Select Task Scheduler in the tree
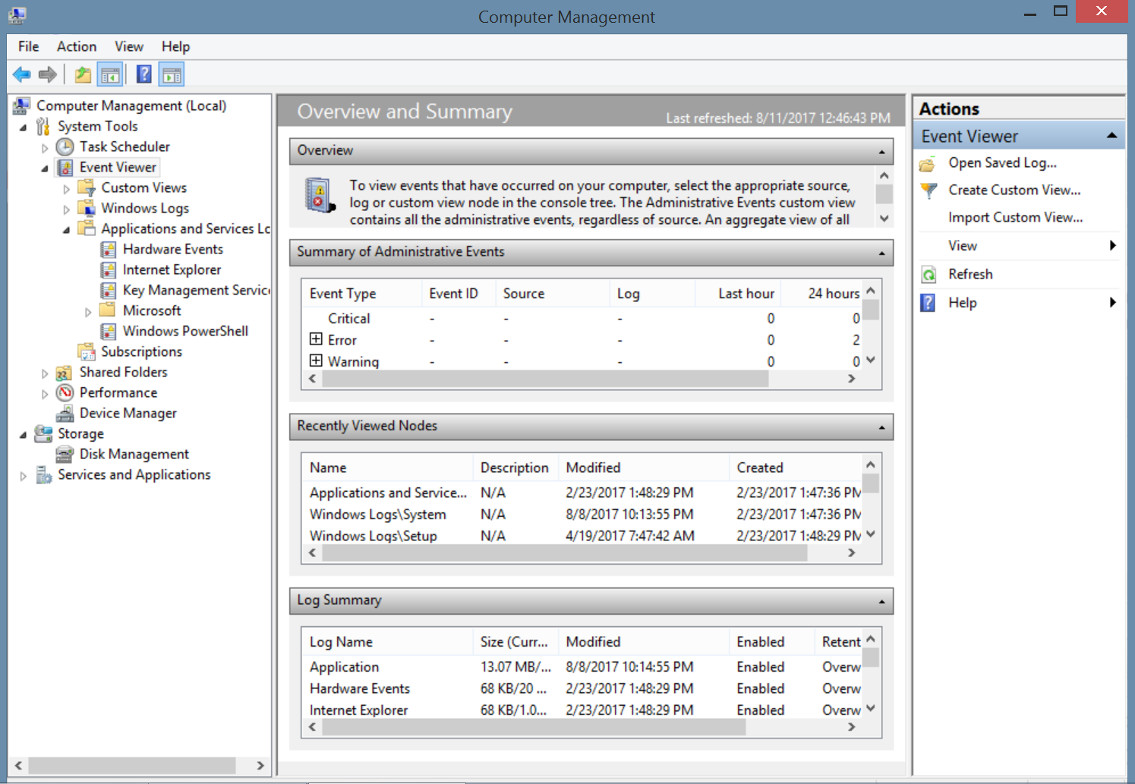The height and width of the screenshot is (784, 1135). pyautogui.click(x=124, y=147)
